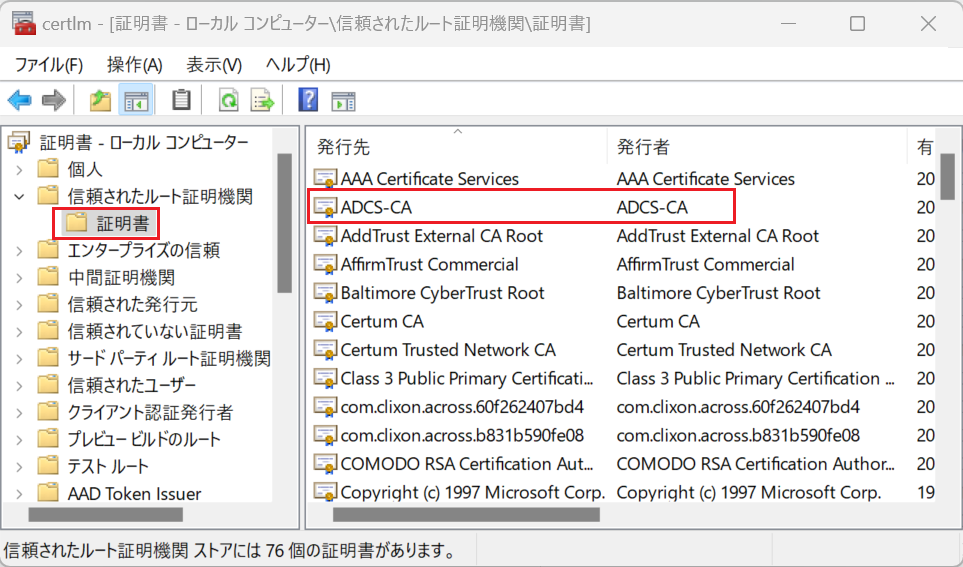The width and height of the screenshot is (963, 567).
Task: Click the certificate icon of AAA Certificate Services
Action: pos(325,179)
